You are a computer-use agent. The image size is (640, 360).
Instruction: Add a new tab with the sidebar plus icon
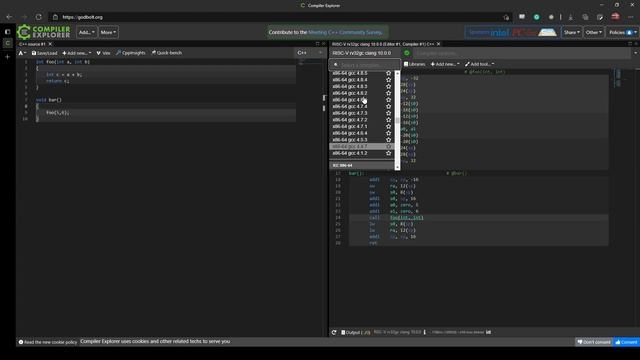tap(7, 57)
